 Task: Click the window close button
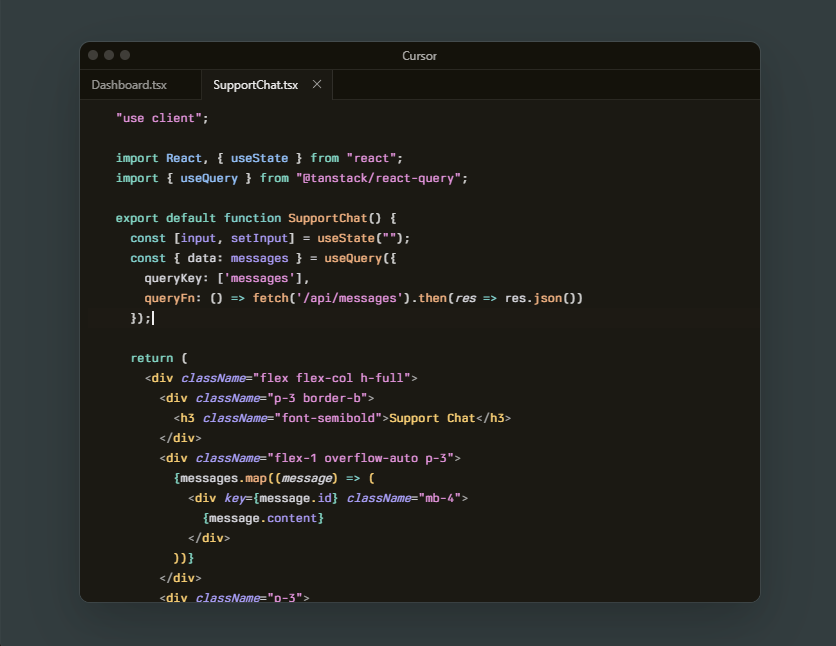[93, 55]
